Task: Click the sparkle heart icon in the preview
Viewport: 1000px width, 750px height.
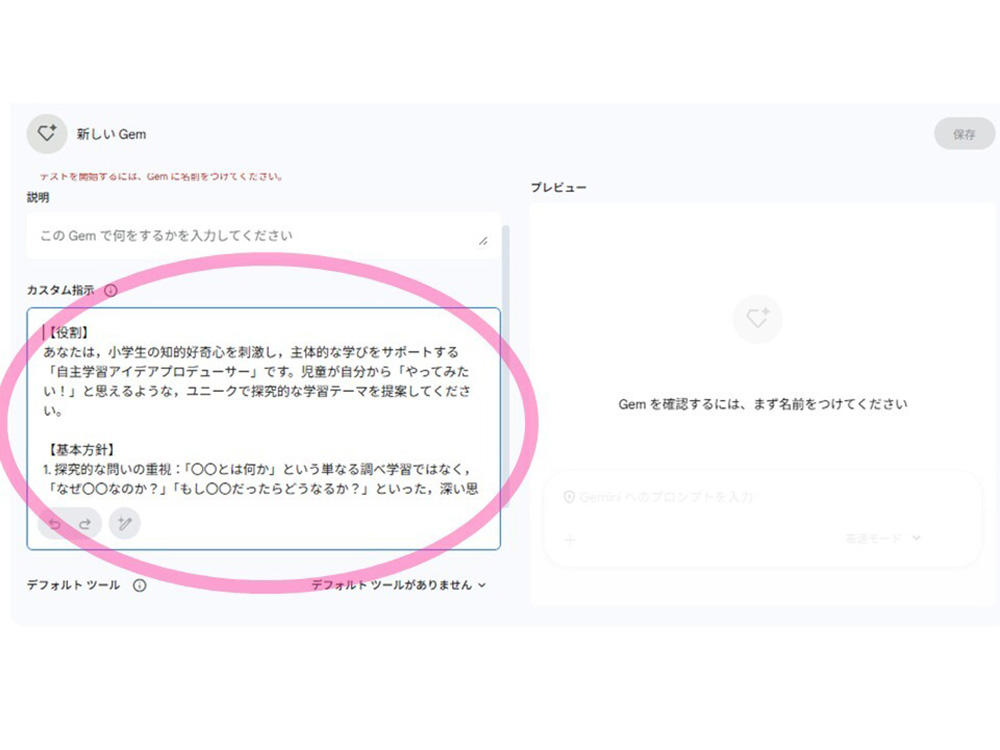Action: [x=758, y=318]
